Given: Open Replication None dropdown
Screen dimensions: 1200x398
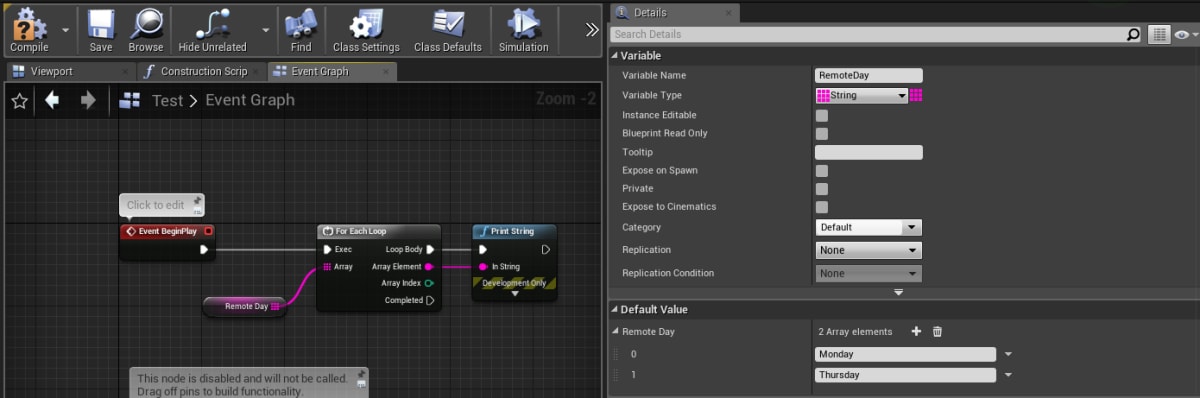Looking at the screenshot, I should 868,250.
